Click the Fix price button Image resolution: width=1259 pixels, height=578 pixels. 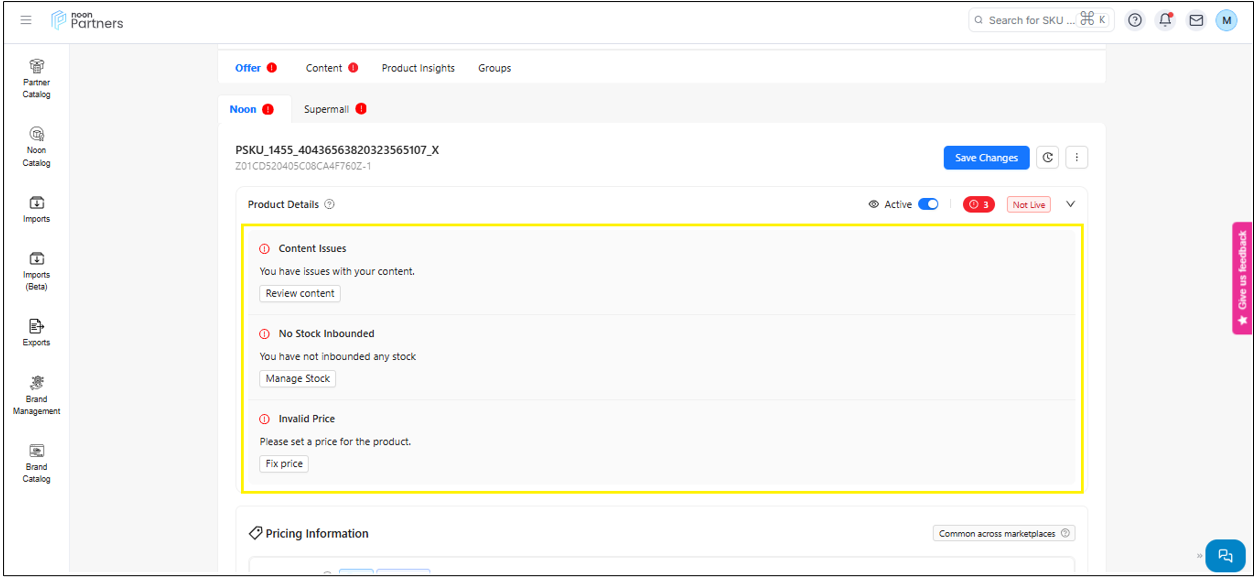[x=284, y=464]
